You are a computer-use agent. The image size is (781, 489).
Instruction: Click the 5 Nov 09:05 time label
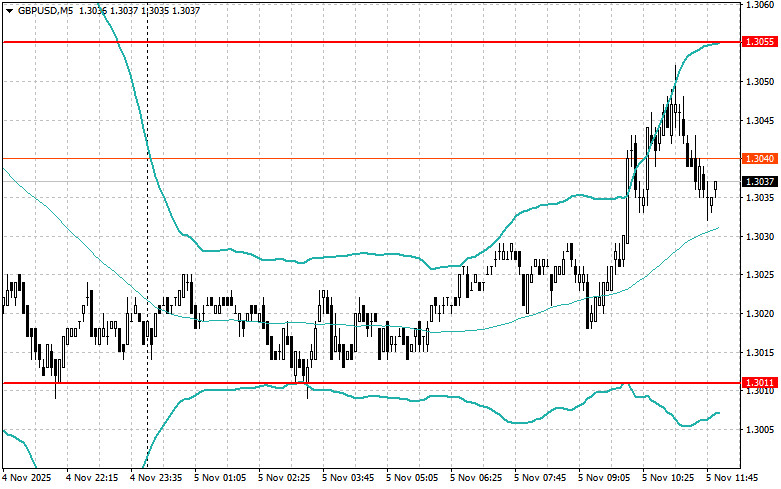pyautogui.click(x=604, y=478)
